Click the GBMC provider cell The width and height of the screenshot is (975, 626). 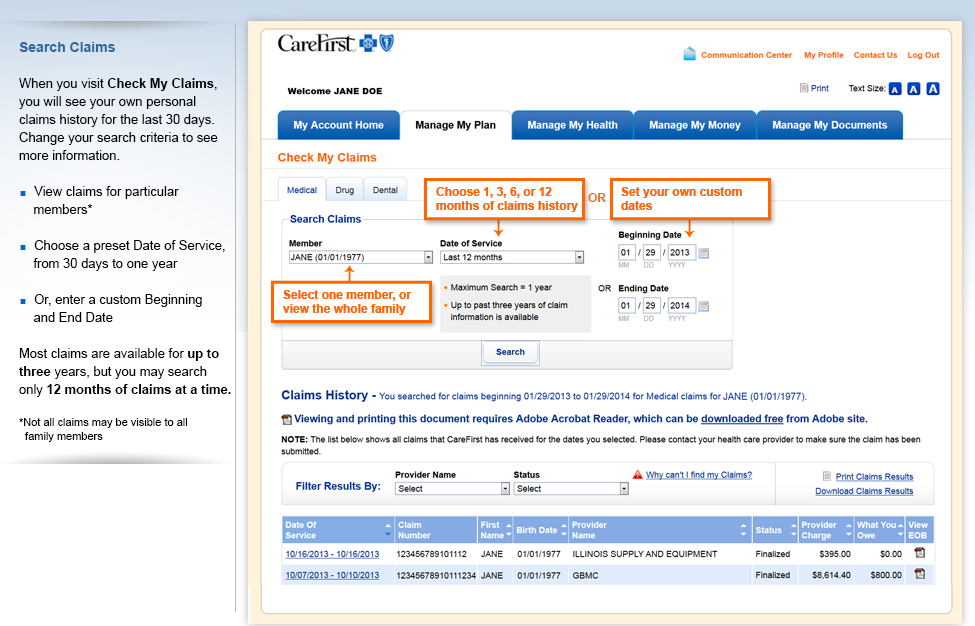[585, 575]
